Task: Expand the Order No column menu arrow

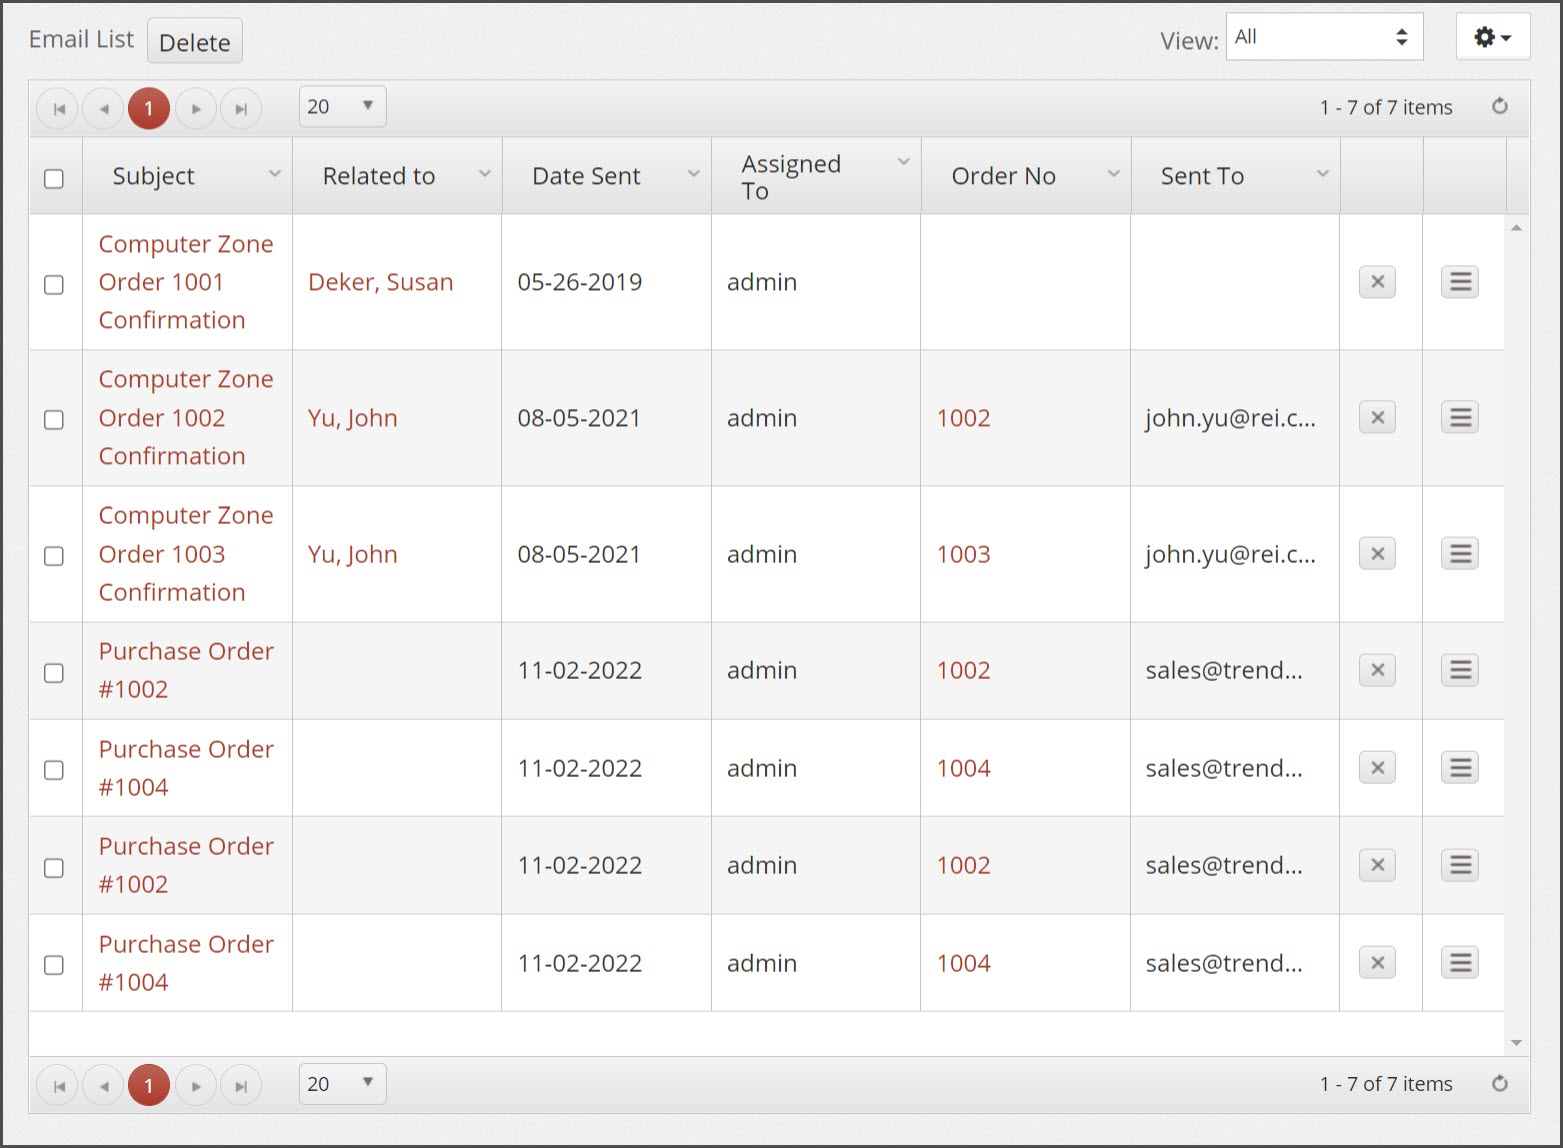Action: (1113, 174)
